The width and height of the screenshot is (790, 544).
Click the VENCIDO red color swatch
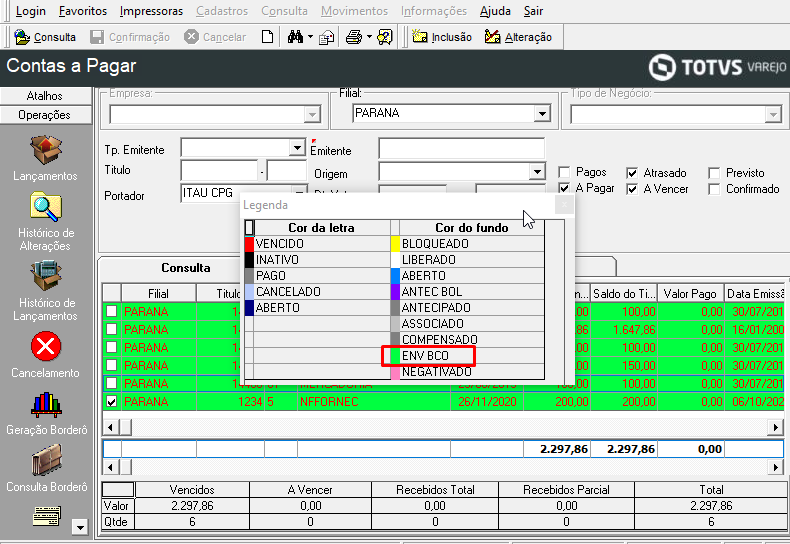[x=249, y=244]
